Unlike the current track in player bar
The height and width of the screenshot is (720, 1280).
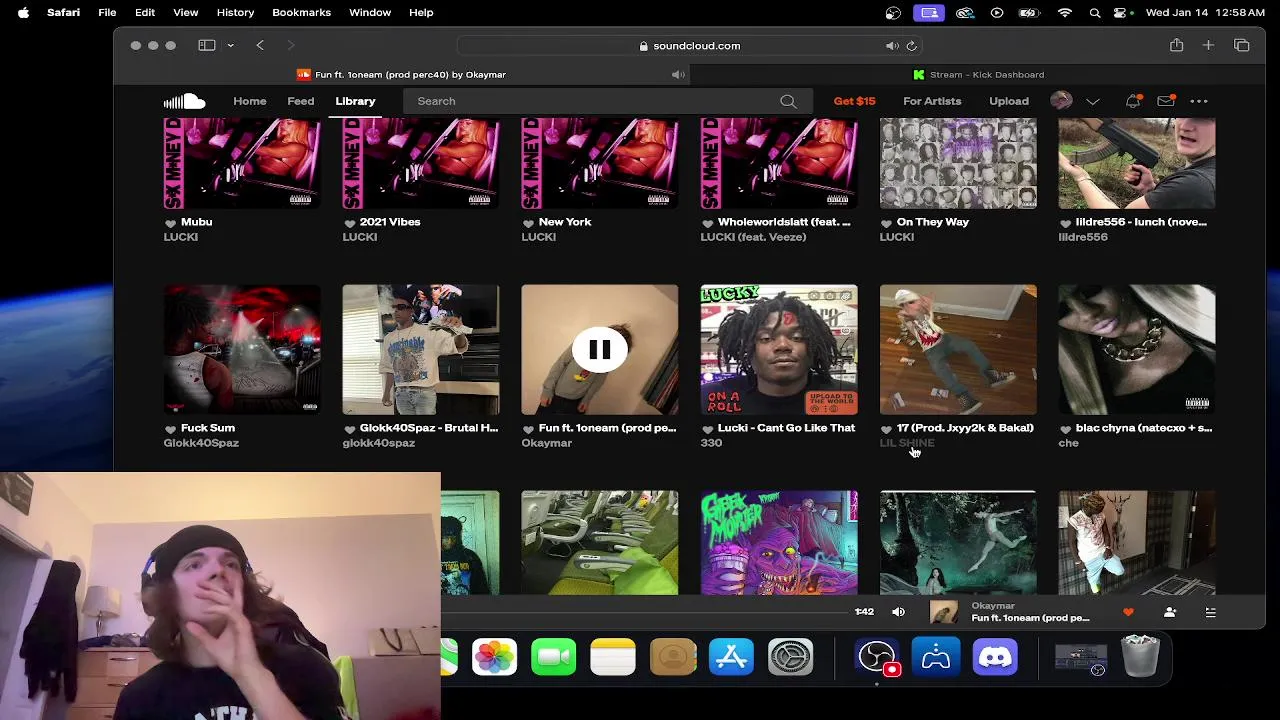click(x=1128, y=612)
